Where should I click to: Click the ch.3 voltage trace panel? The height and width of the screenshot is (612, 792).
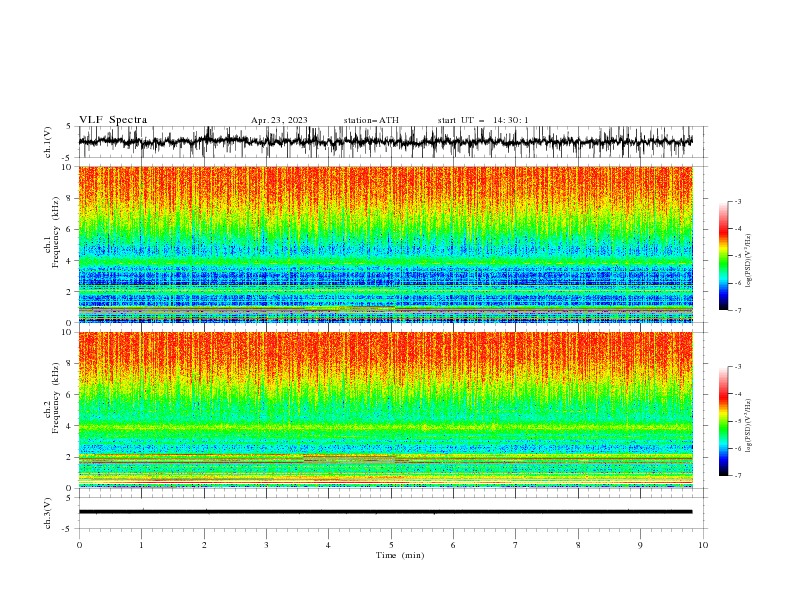click(392, 513)
